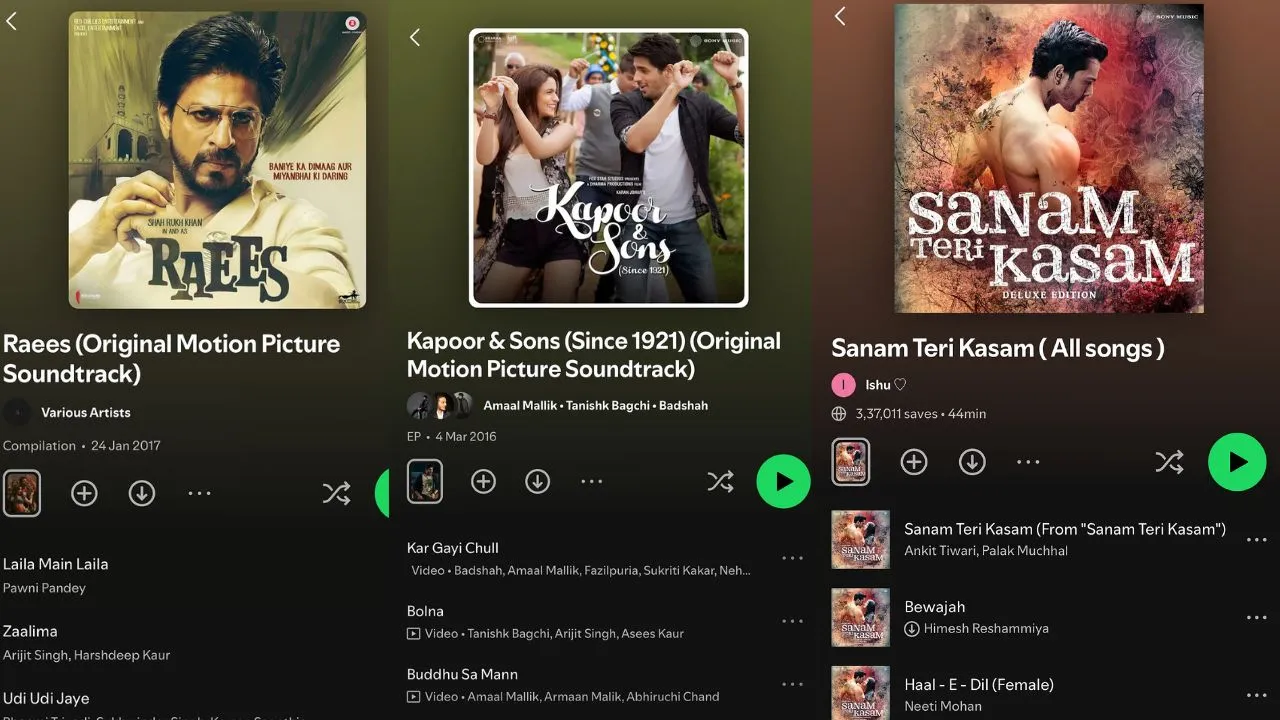Tap the Haal - E - Dil (Female) artwork
Screen dimensions: 1280x720
860,693
